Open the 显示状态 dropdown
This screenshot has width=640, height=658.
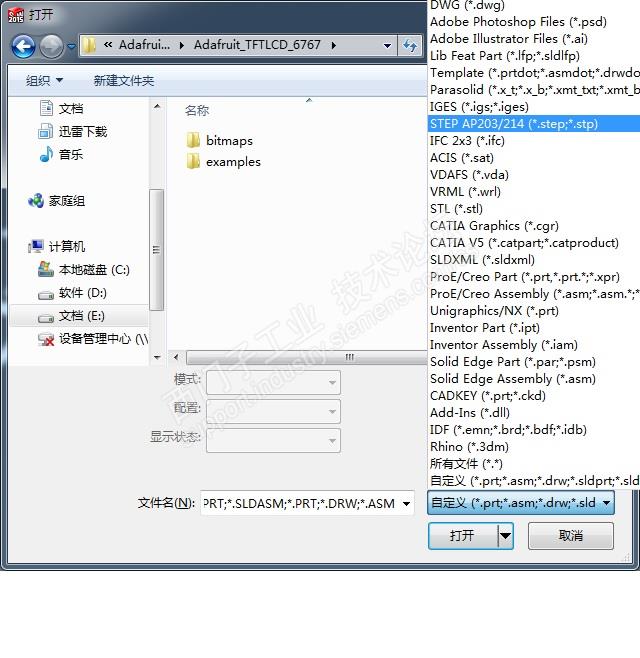point(273,441)
